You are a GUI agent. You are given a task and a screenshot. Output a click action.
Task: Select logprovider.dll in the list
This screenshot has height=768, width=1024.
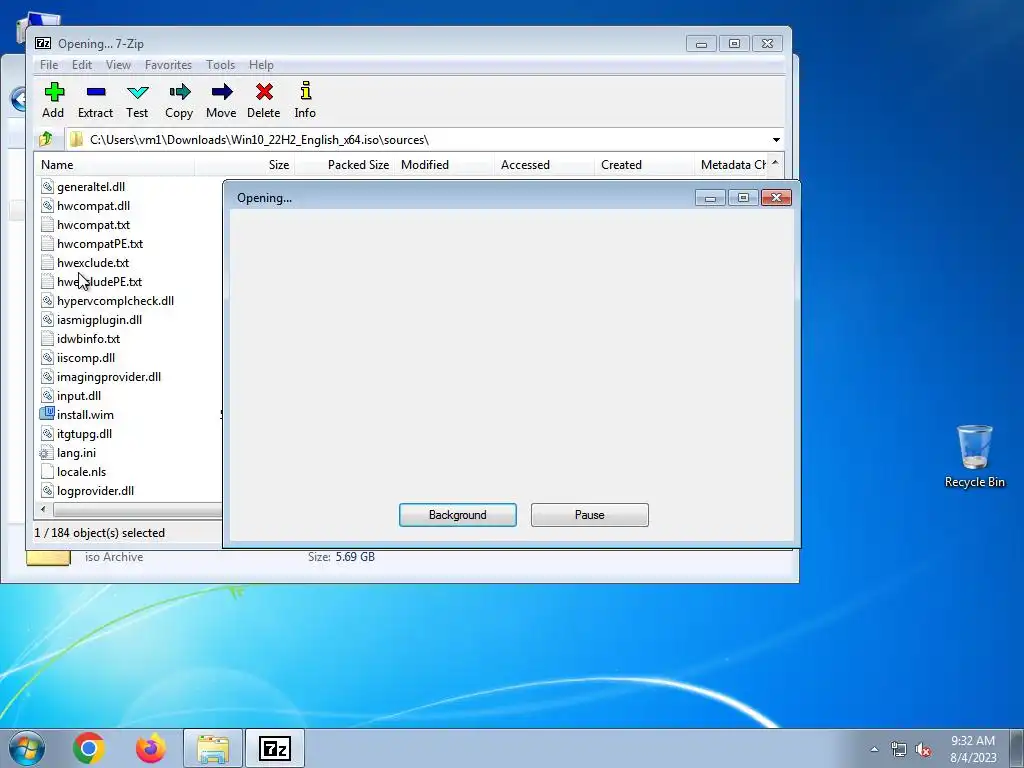point(95,490)
